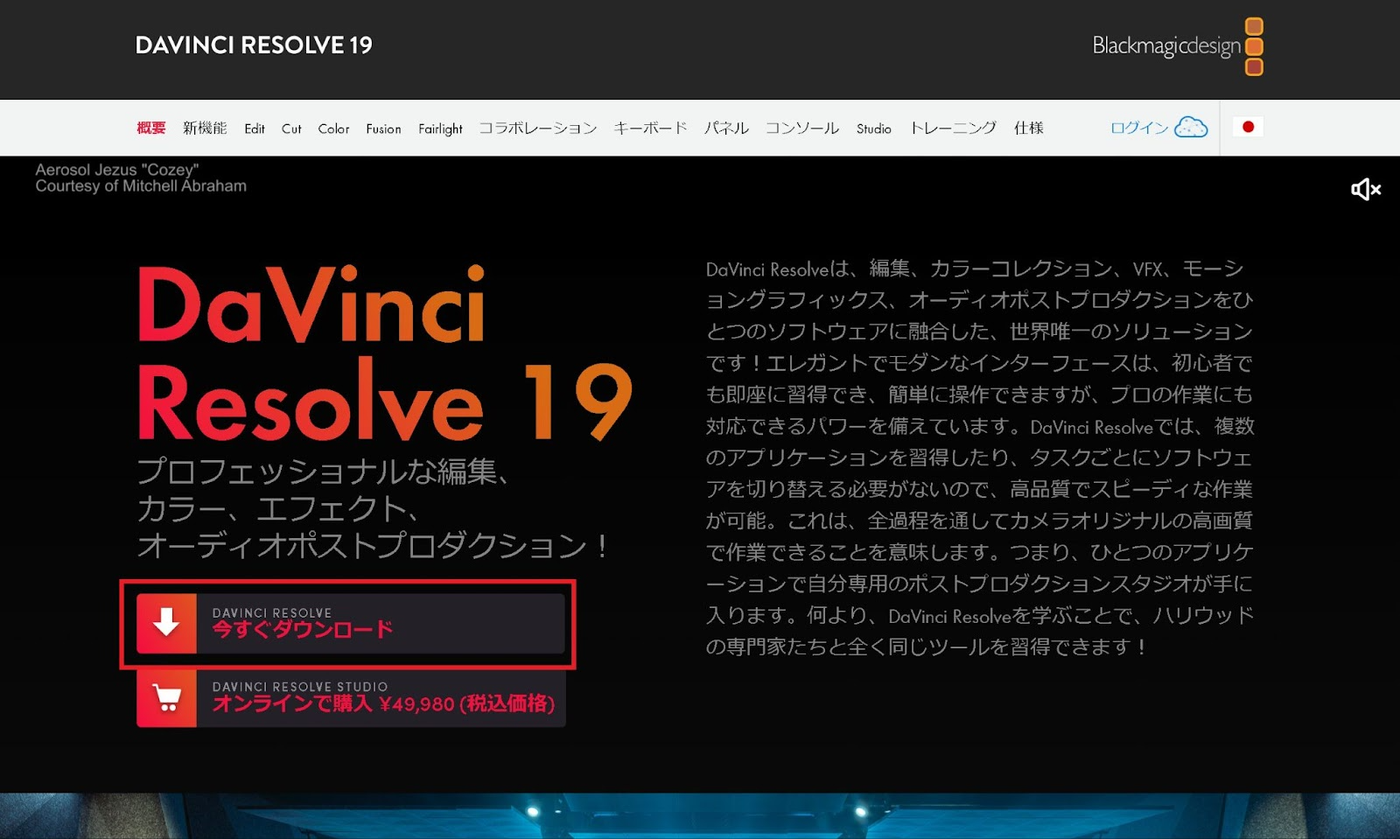The width and height of the screenshot is (1400, 839).
Task: Open the Japan flag region selector
Action: coord(1248,127)
